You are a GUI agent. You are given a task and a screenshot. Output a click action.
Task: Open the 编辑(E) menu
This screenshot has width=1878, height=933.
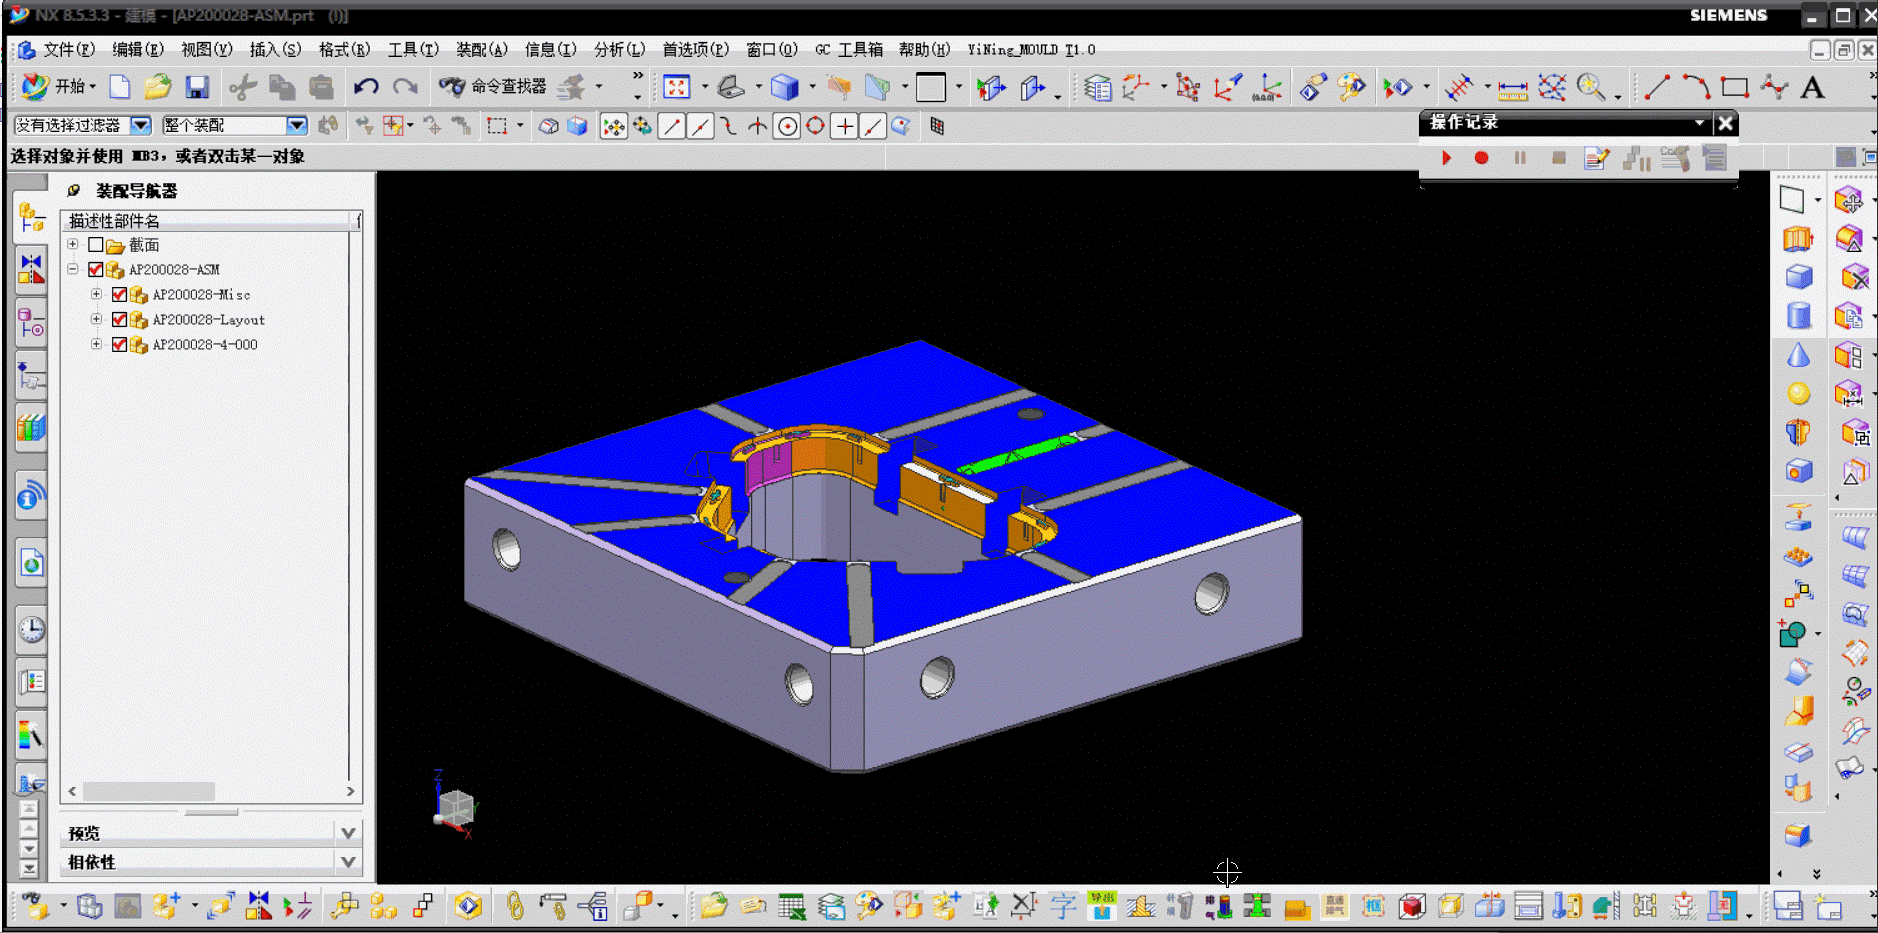tap(138, 50)
